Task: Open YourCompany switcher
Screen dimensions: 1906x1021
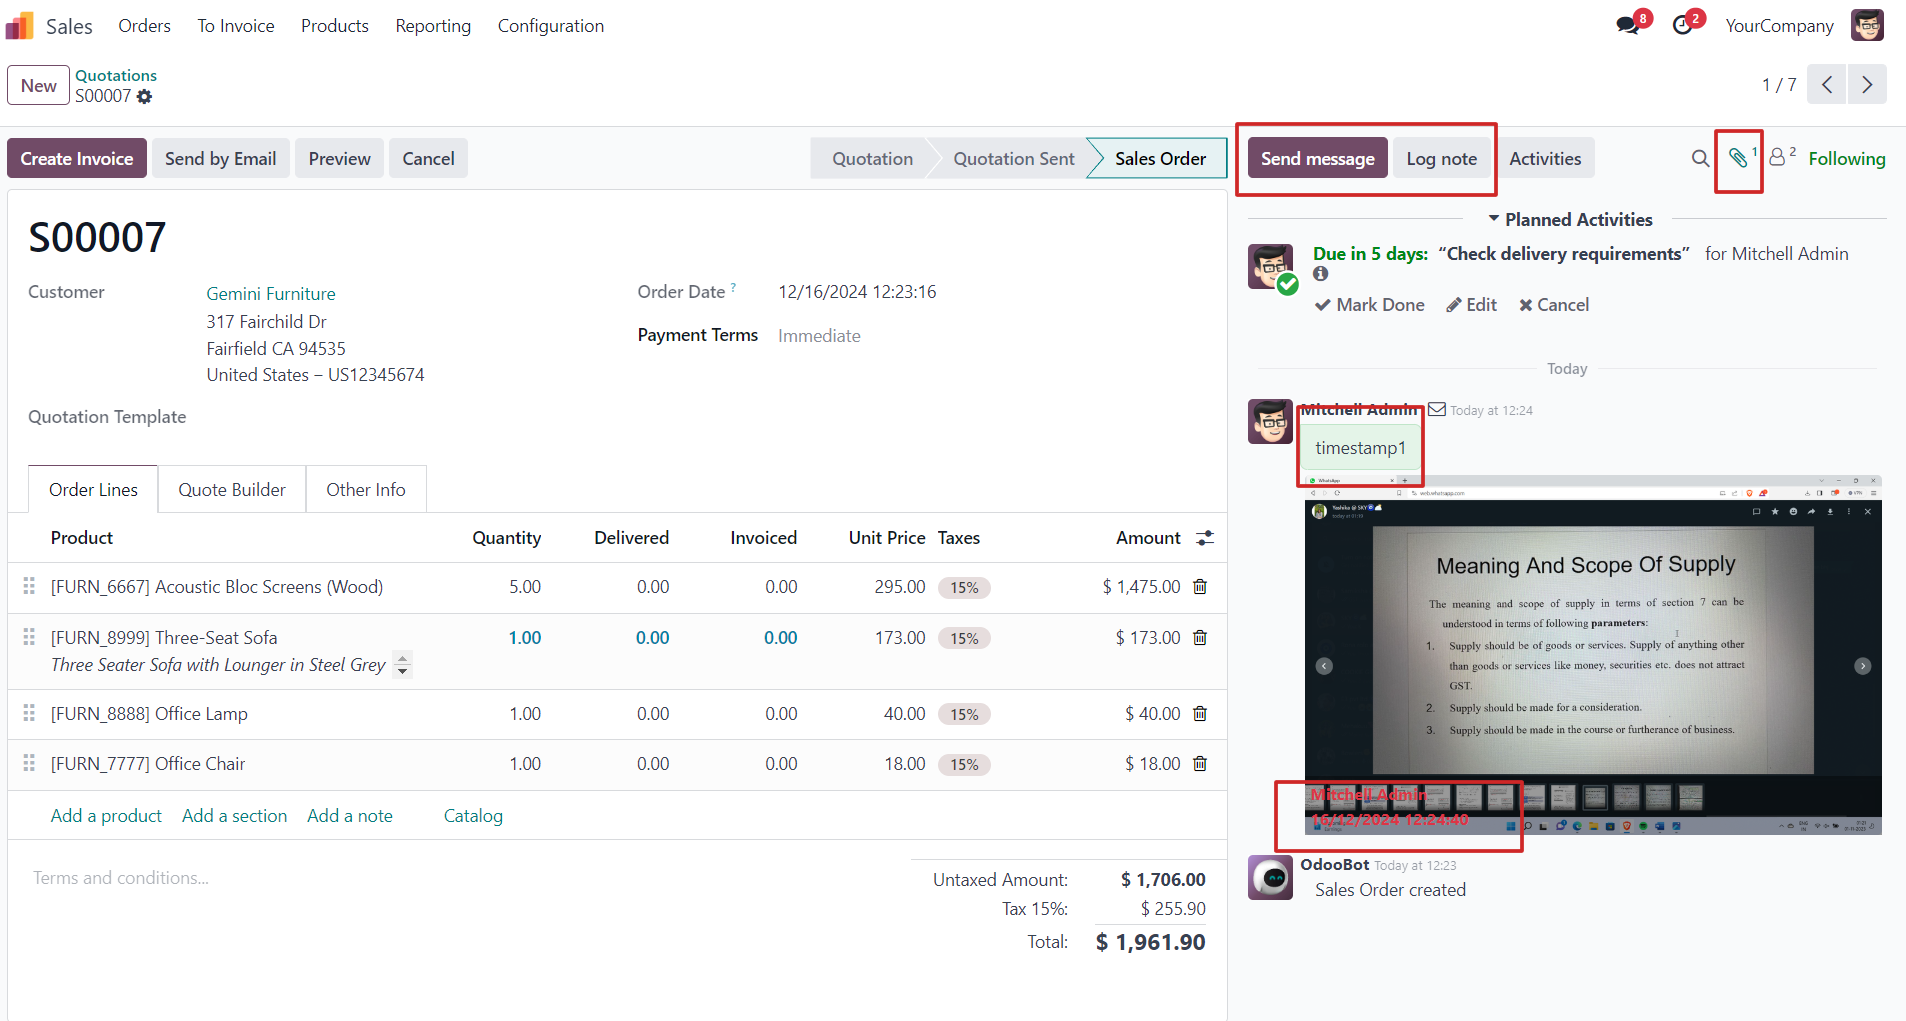Action: coord(1779,26)
